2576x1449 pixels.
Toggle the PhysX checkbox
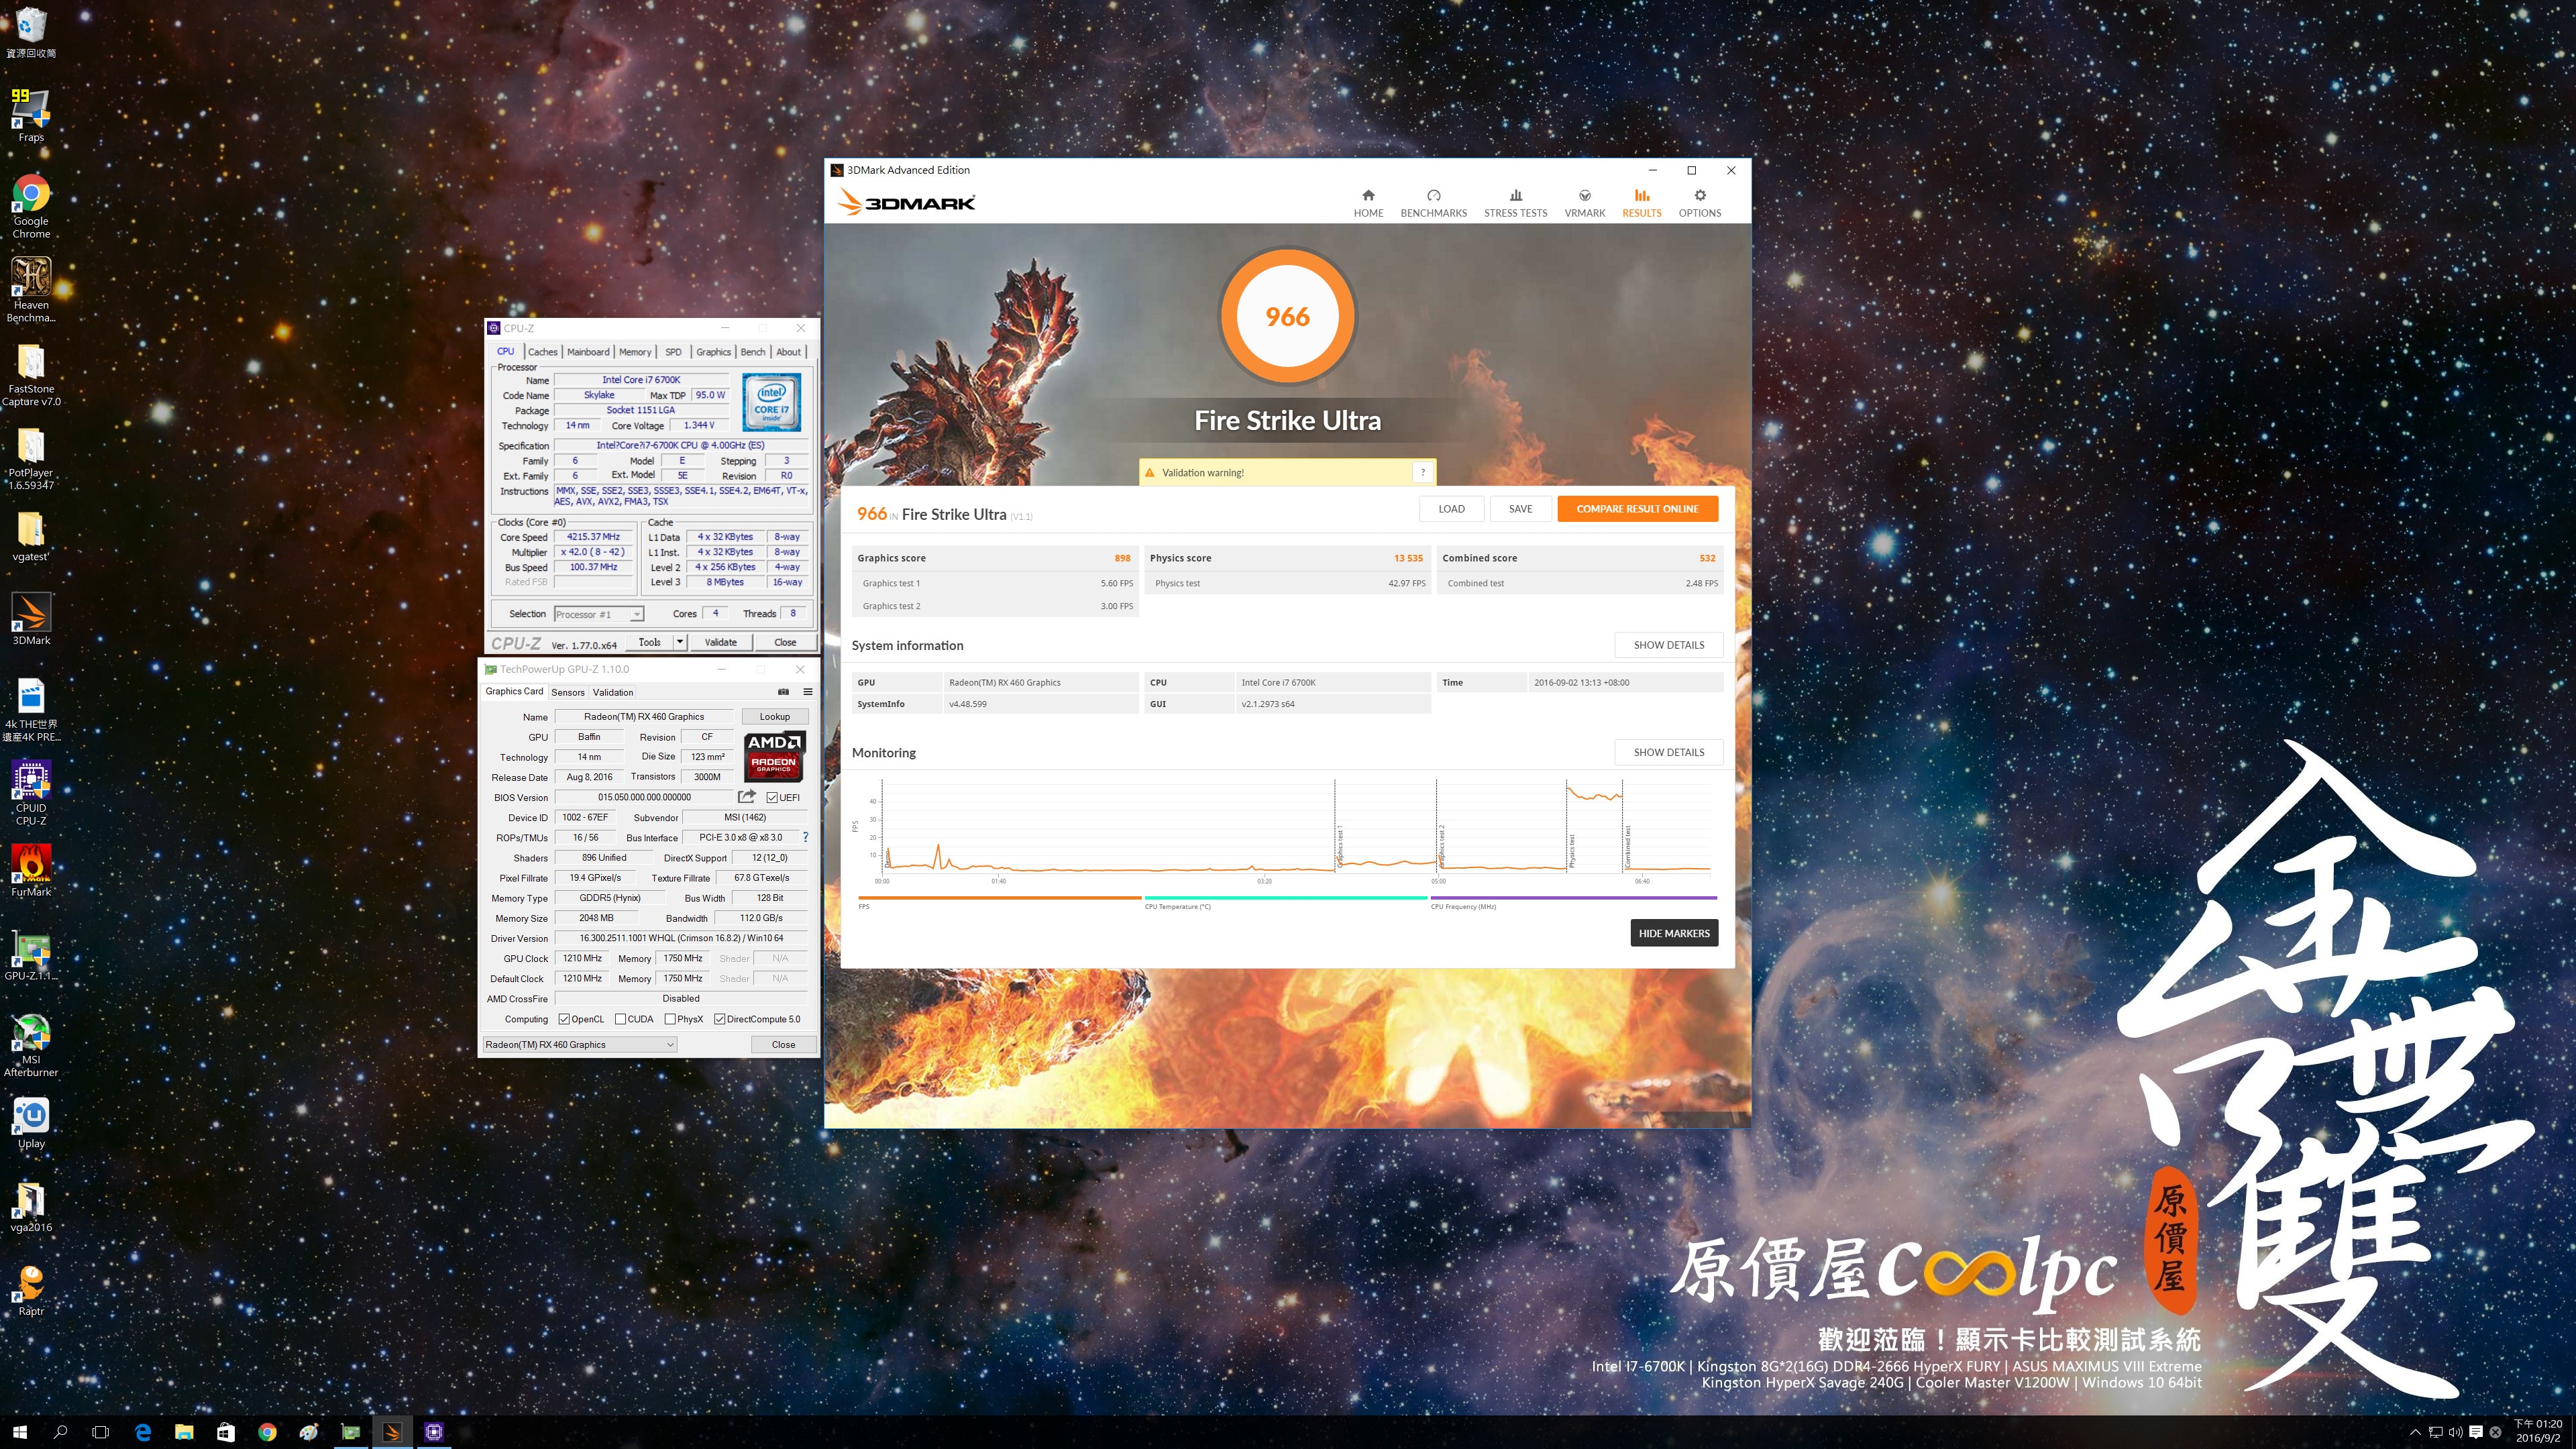pyautogui.click(x=670, y=1019)
